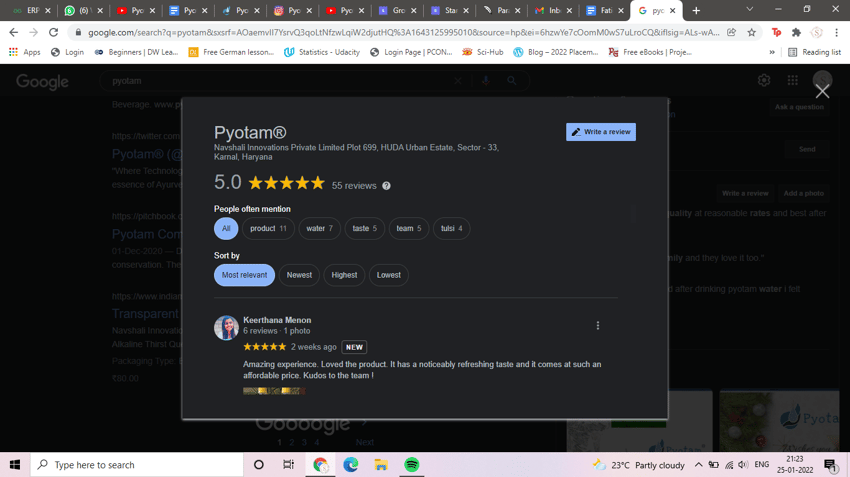The width and height of the screenshot is (850, 477).
Task: Open Spotify from the taskbar
Action: pyautogui.click(x=411, y=465)
